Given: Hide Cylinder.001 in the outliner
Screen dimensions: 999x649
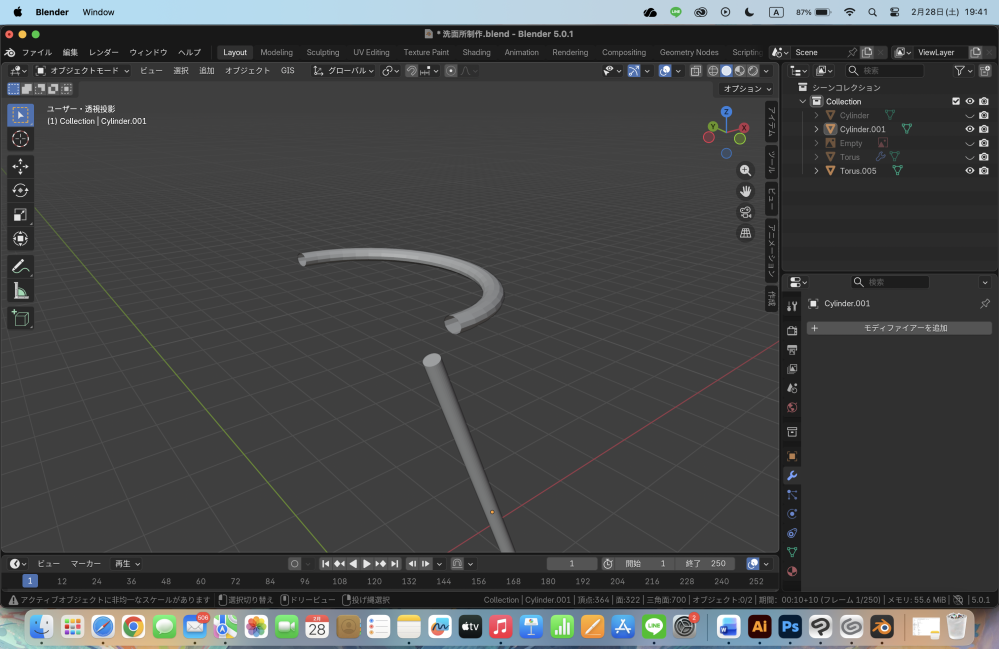Looking at the screenshot, I should coord(968,129).
